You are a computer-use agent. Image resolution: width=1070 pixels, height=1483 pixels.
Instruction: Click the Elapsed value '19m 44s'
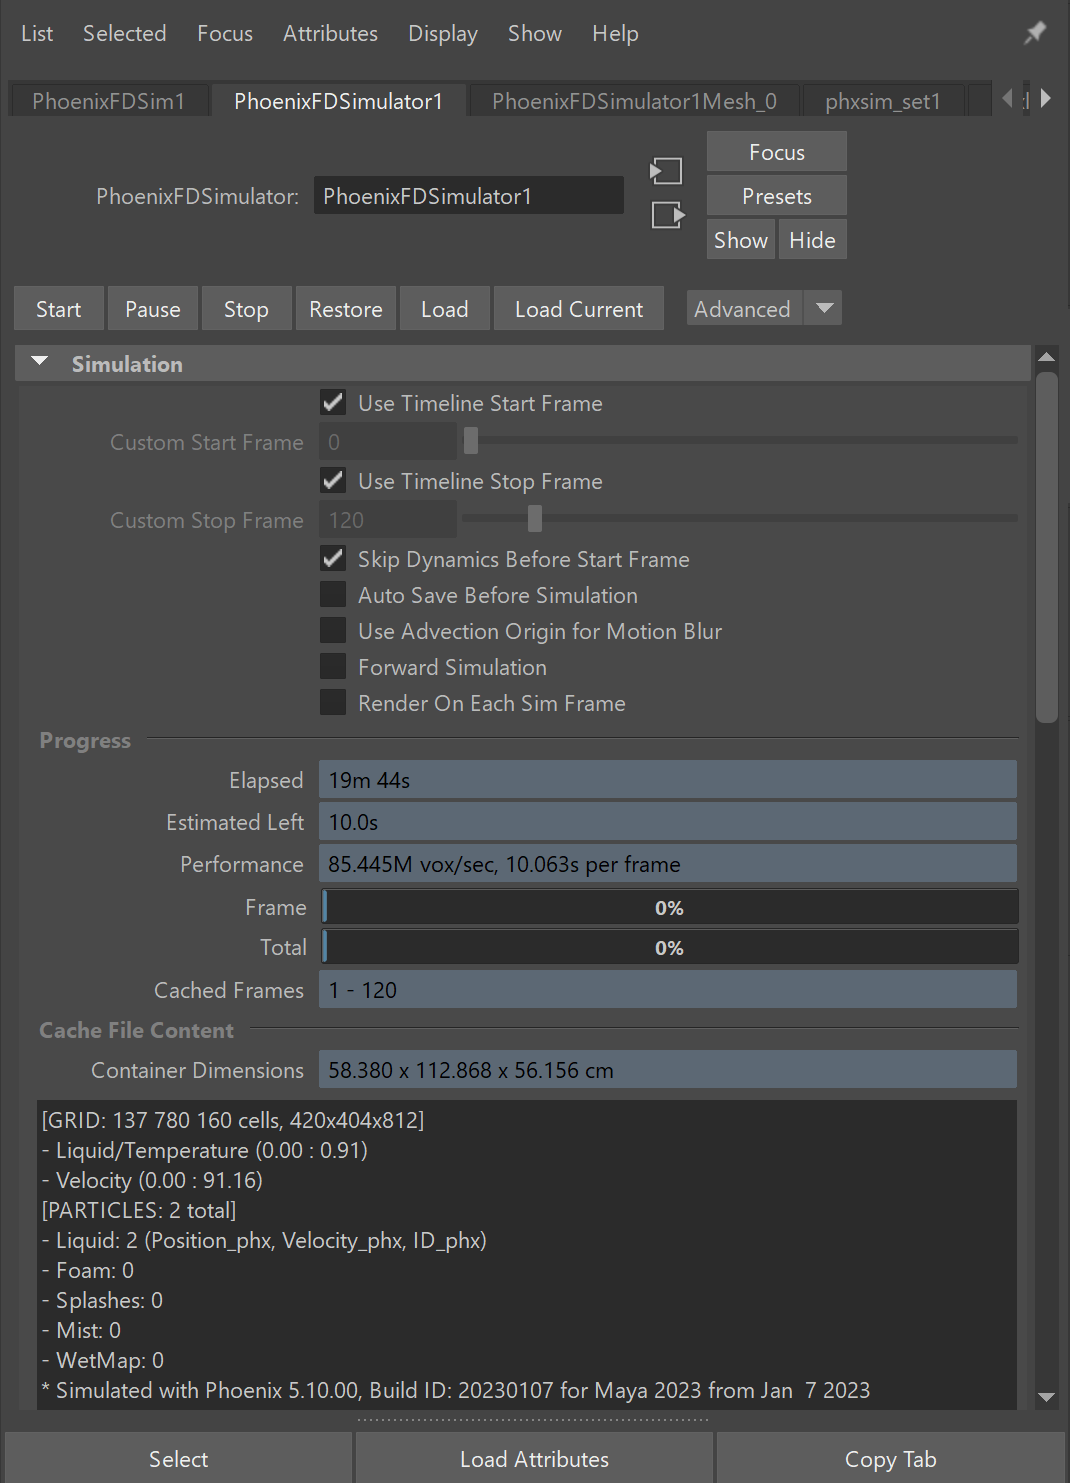coord(668,780)
